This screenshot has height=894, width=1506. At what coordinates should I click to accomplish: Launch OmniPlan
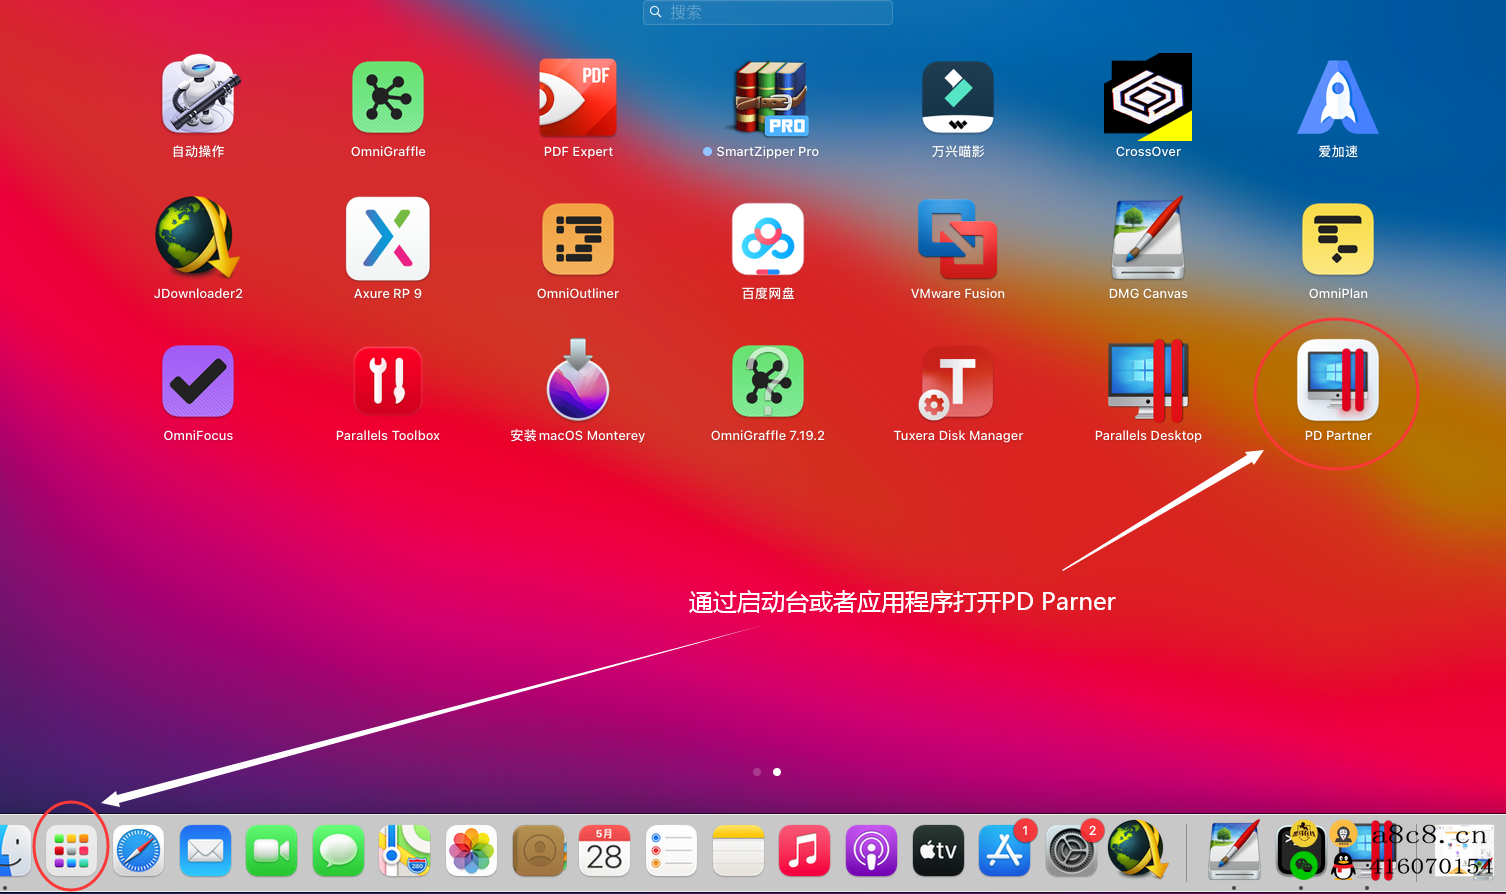coord(1338,239)
